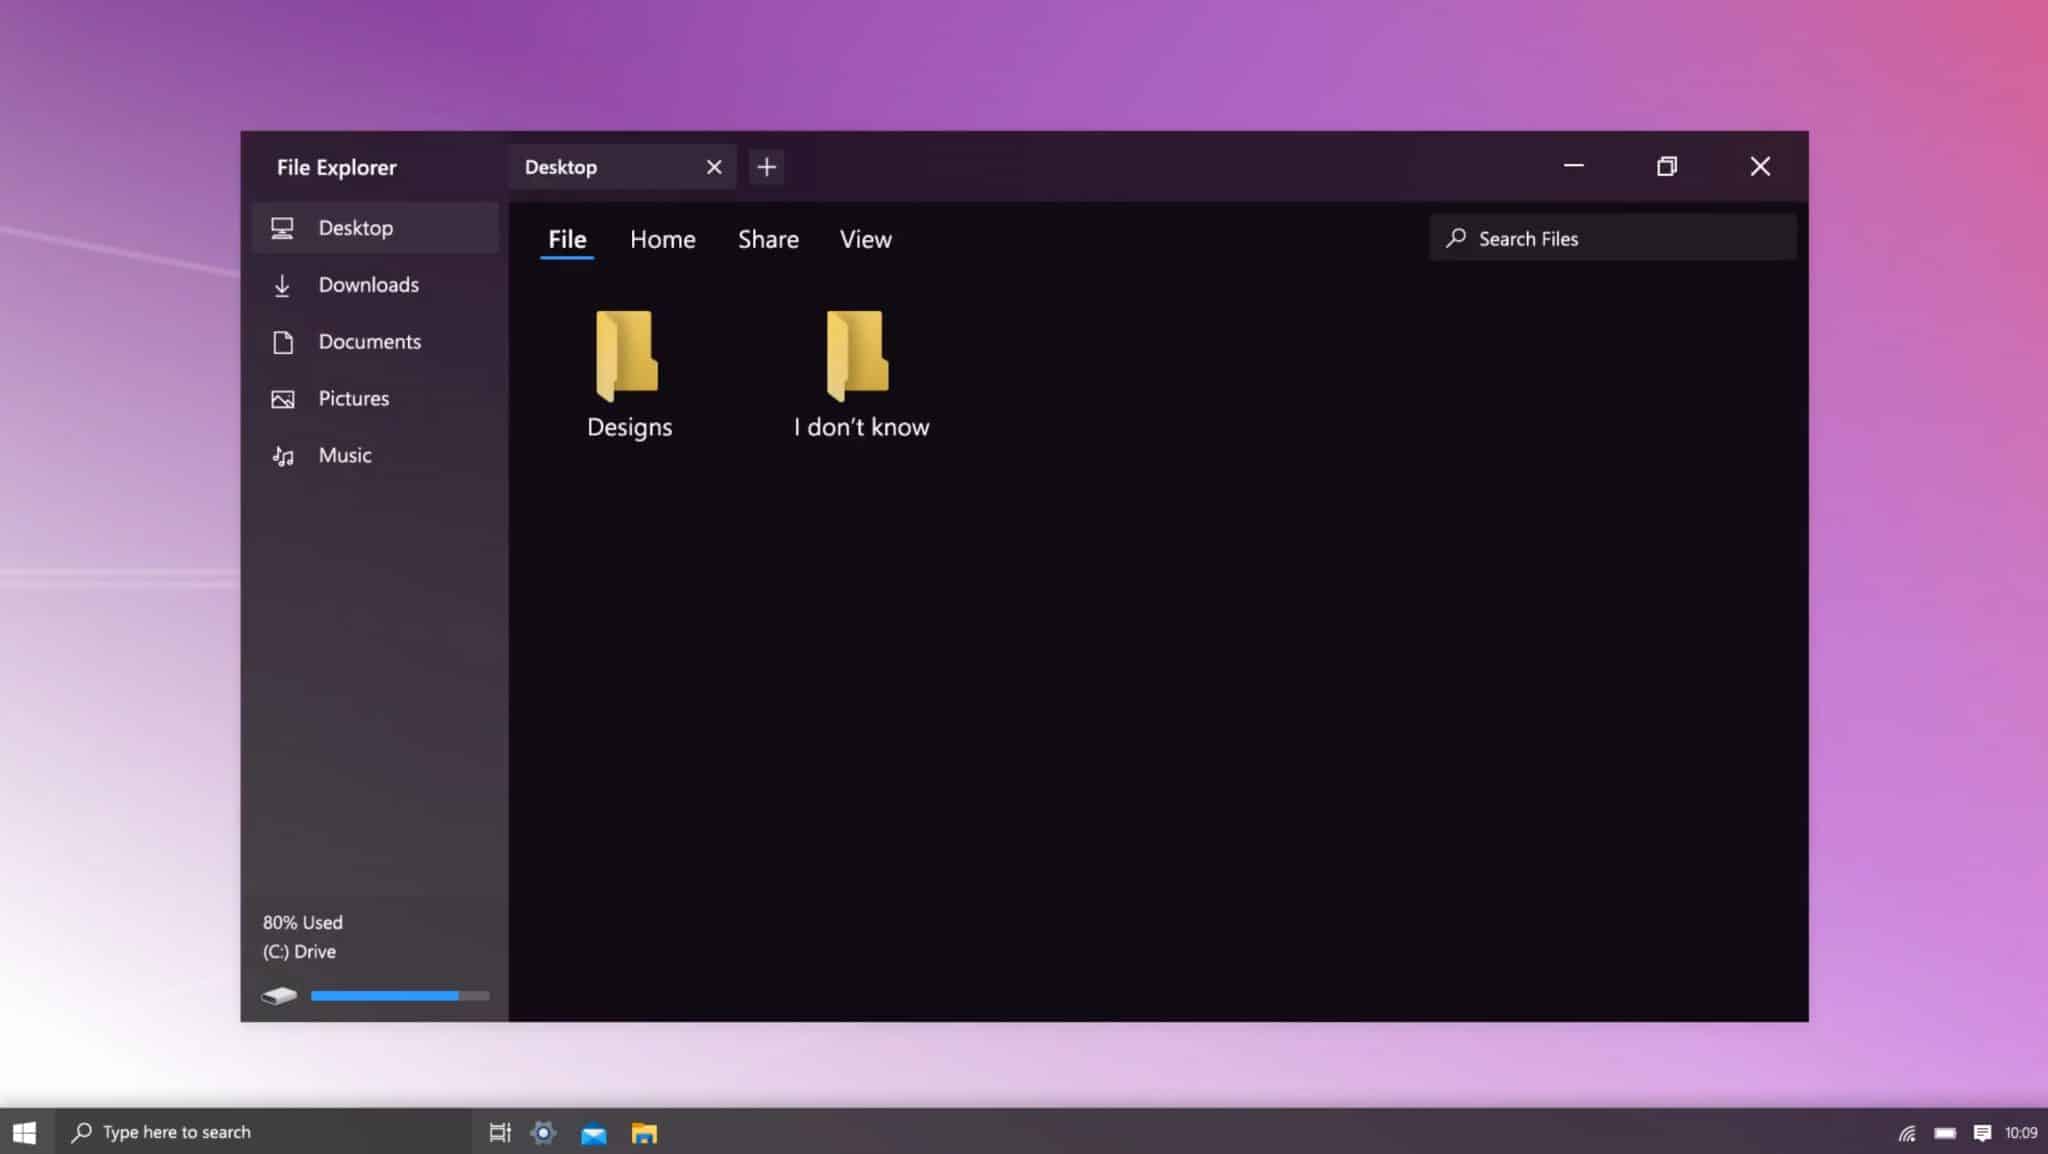
Task: Open the Mail app from the taskbar
Action: (x=594, y=1132)
